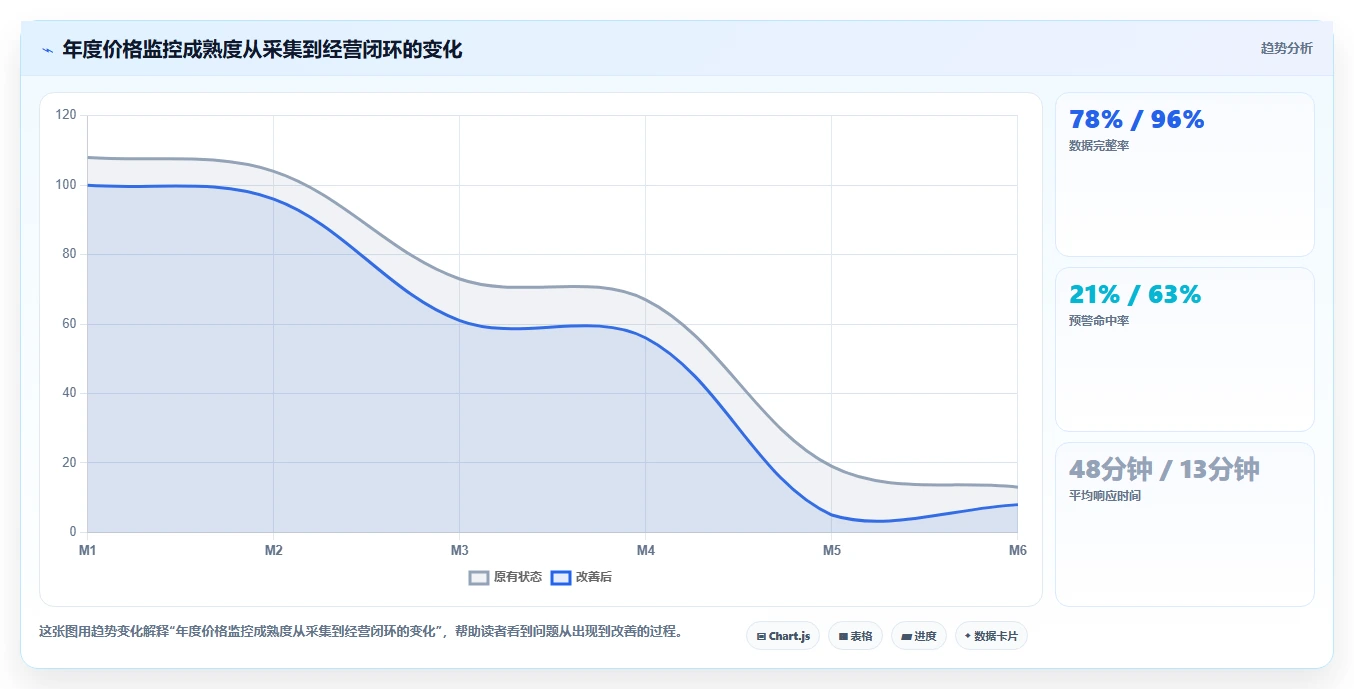1354x689 pixels.
Task: Click the blue 改善后 legend swatch
Action: (561, 577)
